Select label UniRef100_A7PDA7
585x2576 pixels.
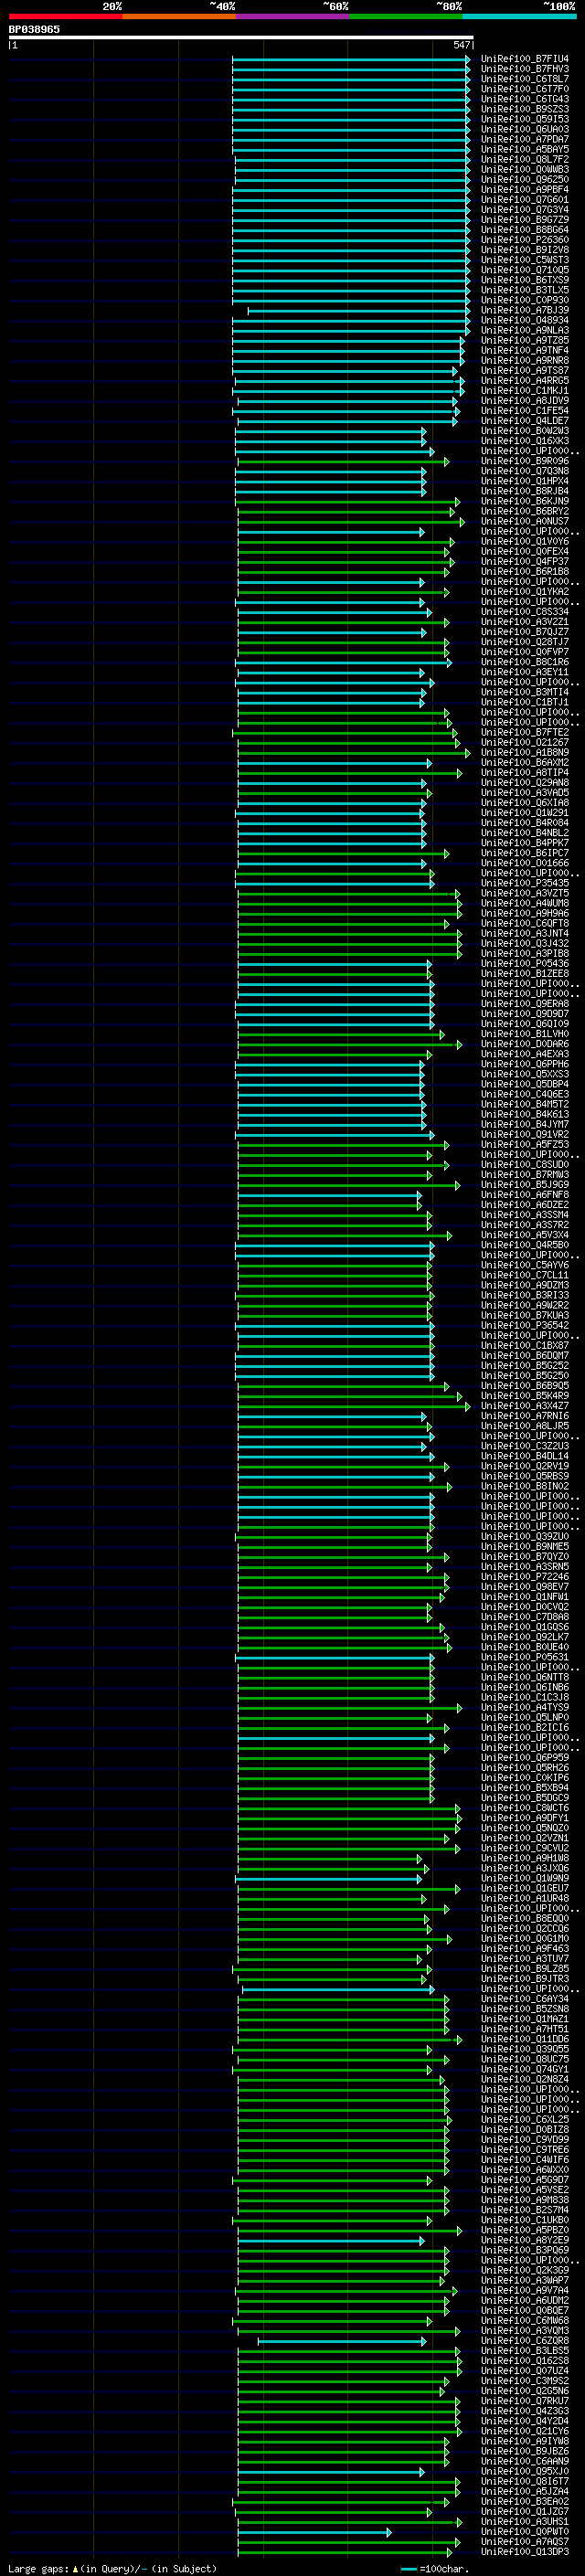click(524, 139)
